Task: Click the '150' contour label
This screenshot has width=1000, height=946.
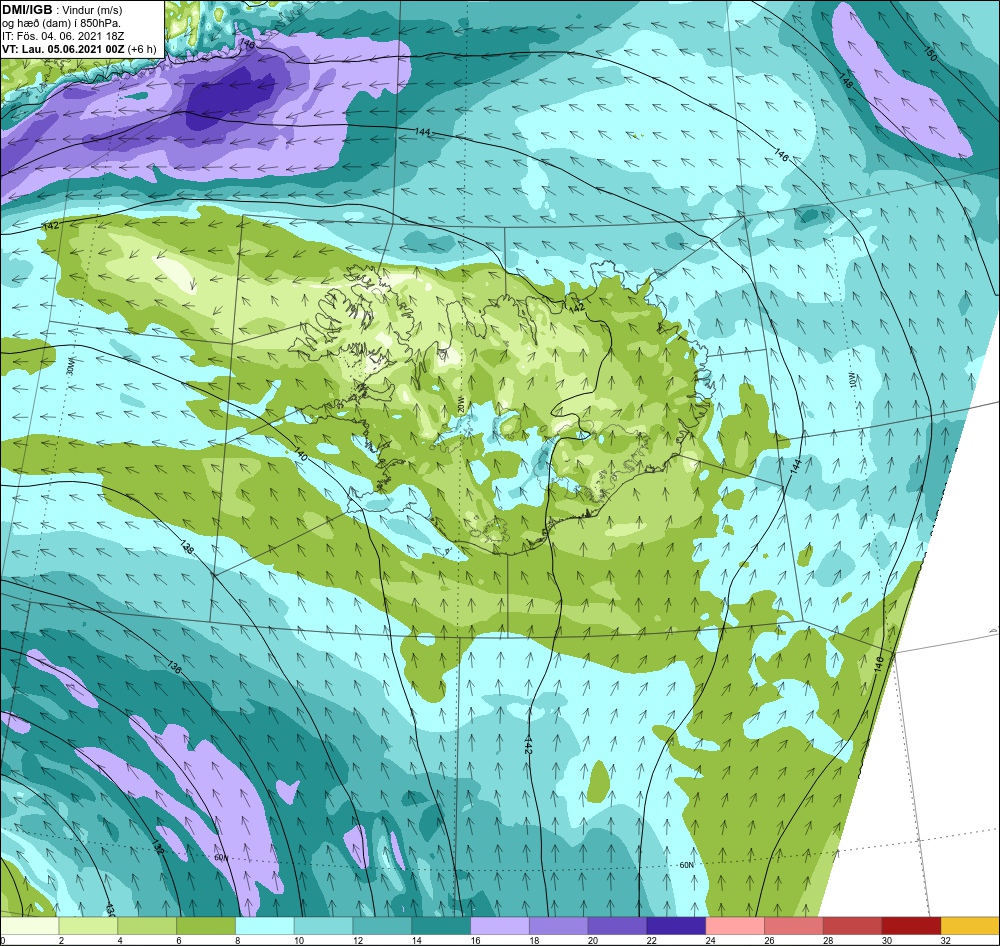Action: tap(930, 54)
